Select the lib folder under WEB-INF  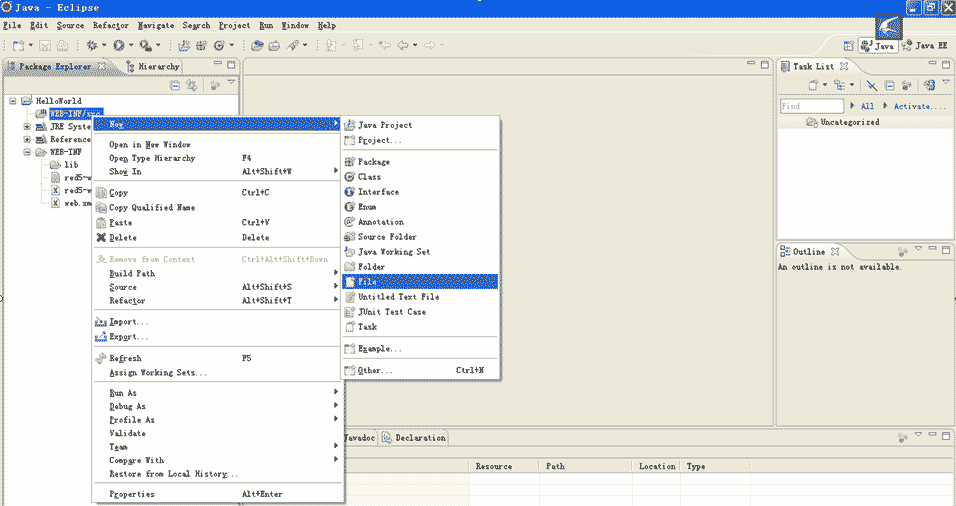(71, 165)
